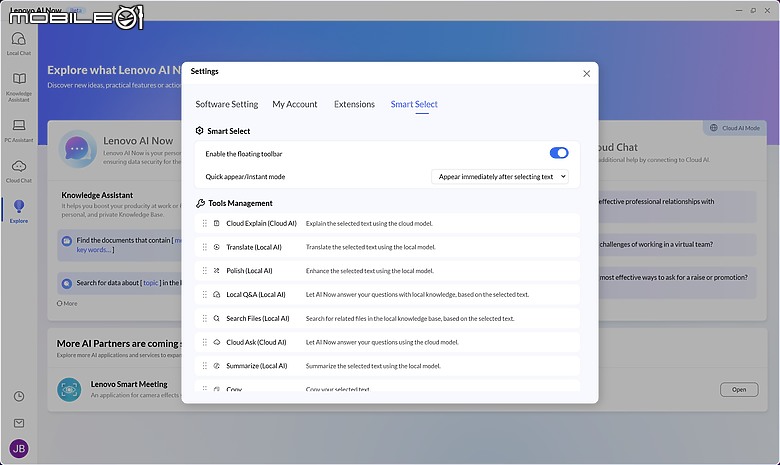The width and height of the screenshot is (780, 465).
Task: Open the mail envelope icon
Action: click(19, 423)
